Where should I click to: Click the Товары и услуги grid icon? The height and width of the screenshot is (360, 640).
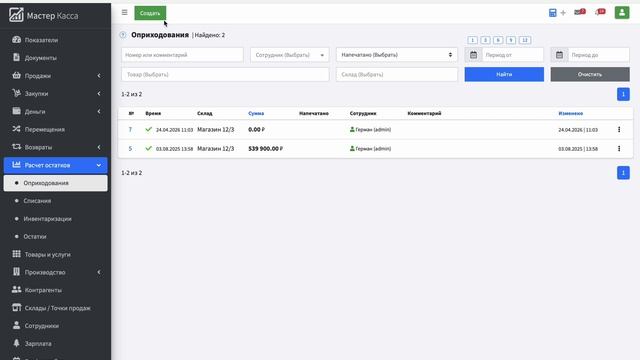point(16,254)
